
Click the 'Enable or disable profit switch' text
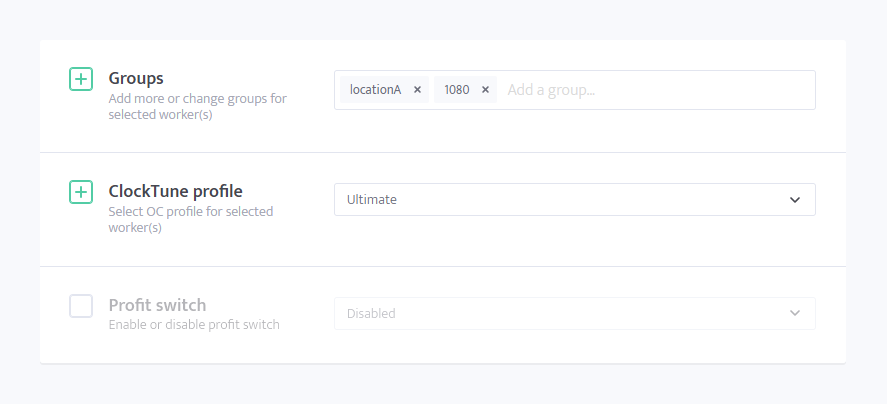pos(194,325)
